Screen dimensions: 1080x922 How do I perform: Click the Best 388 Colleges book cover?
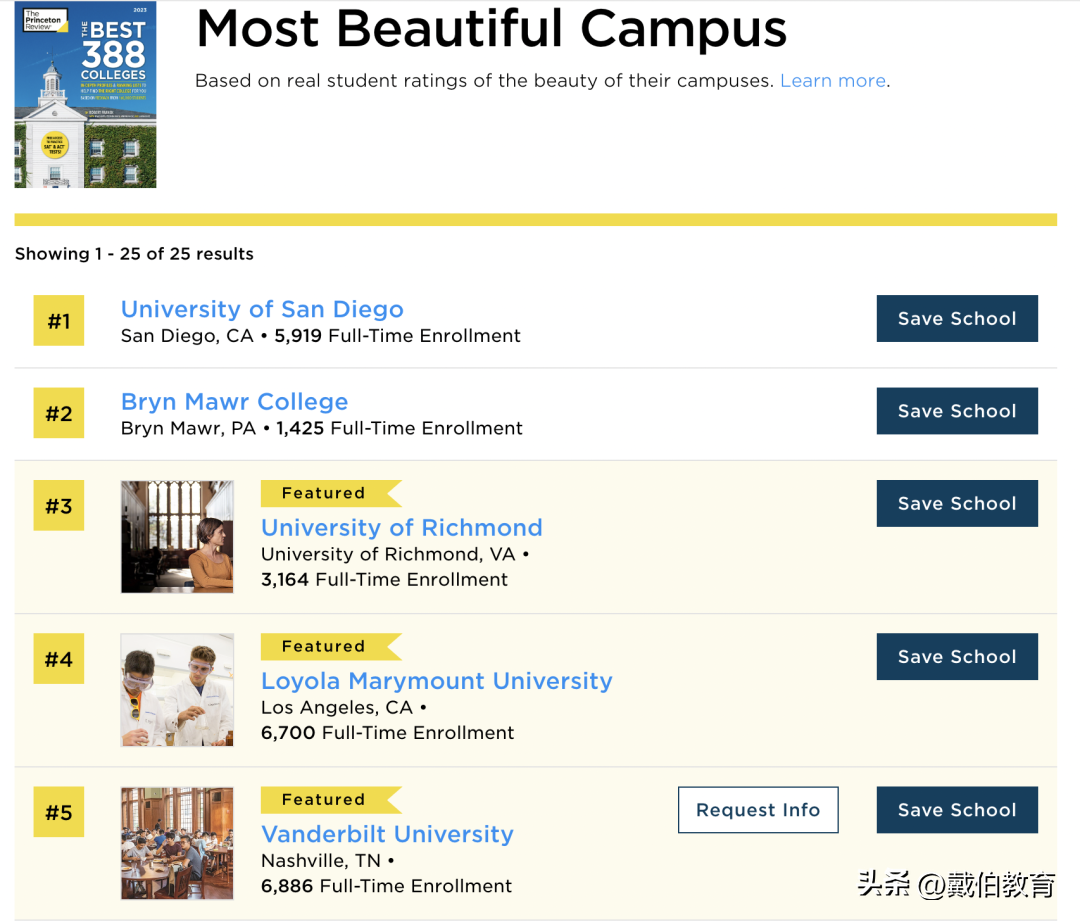(x=85, y=94)
